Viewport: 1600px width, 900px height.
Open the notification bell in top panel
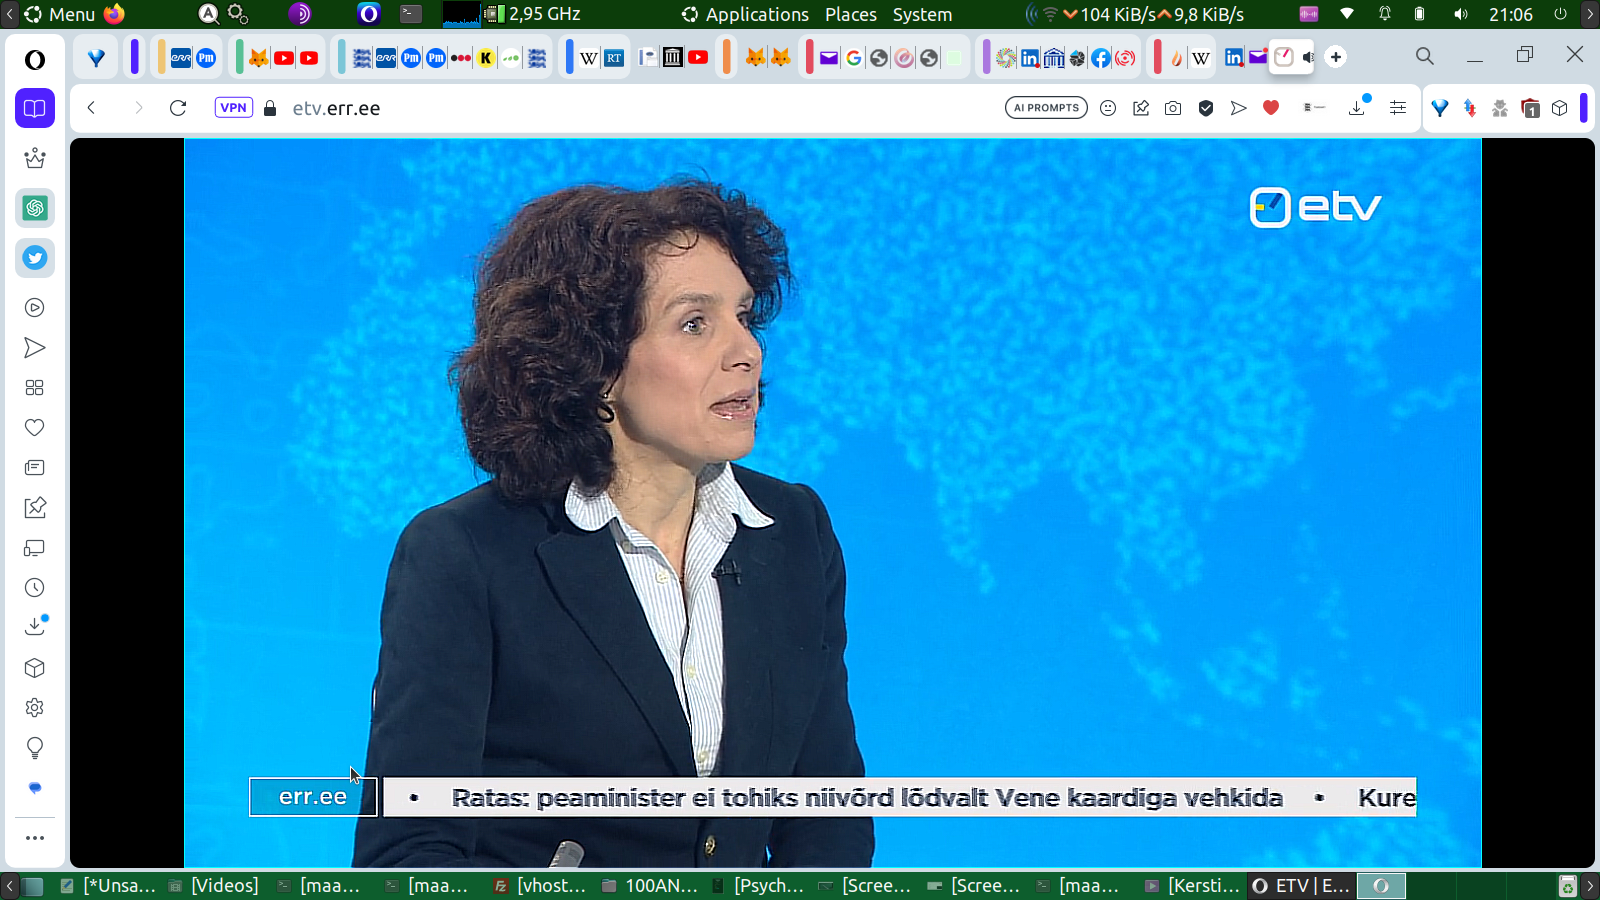pos(1385,14)
